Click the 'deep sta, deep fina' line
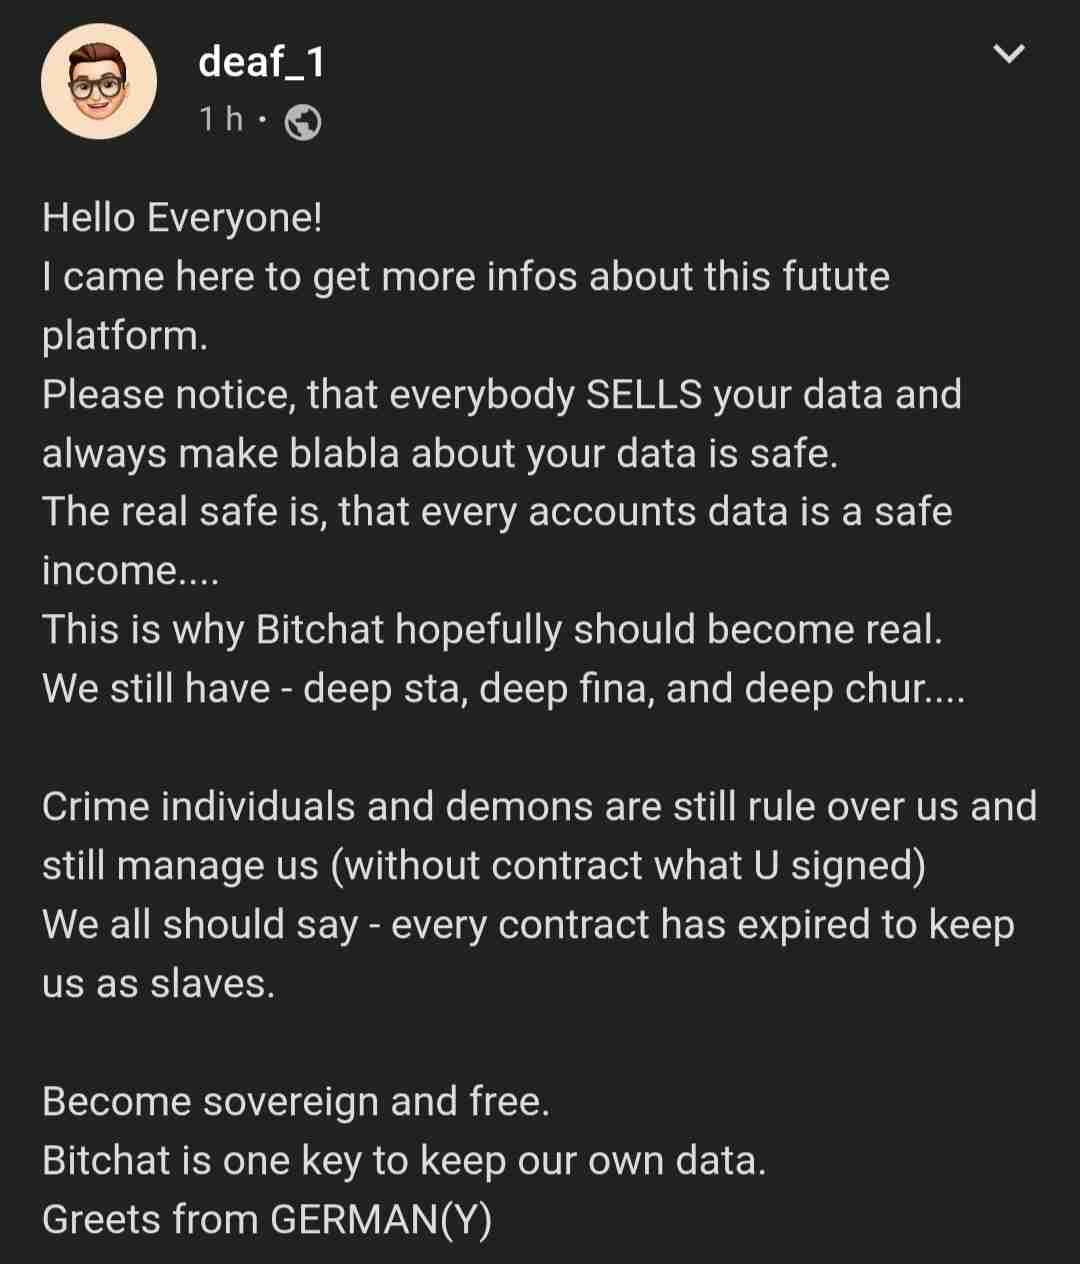 click(x=503, y=689)
